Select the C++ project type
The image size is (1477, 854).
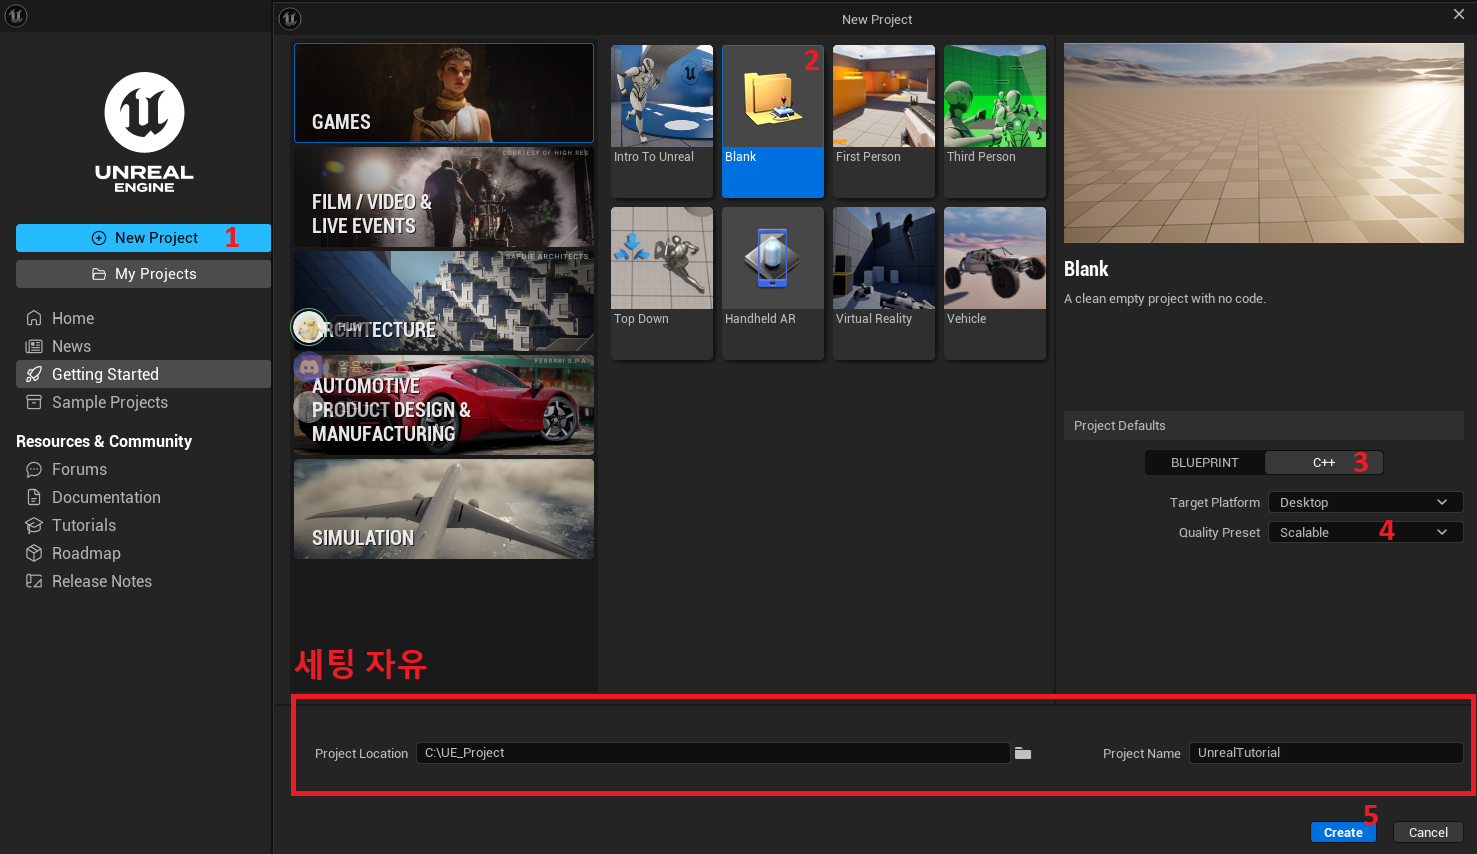point(1324,462)
